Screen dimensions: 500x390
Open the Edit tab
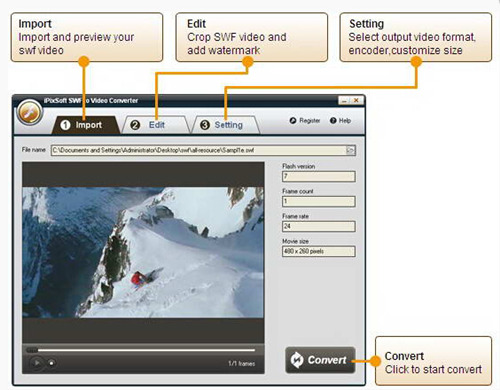pos(155,125)
